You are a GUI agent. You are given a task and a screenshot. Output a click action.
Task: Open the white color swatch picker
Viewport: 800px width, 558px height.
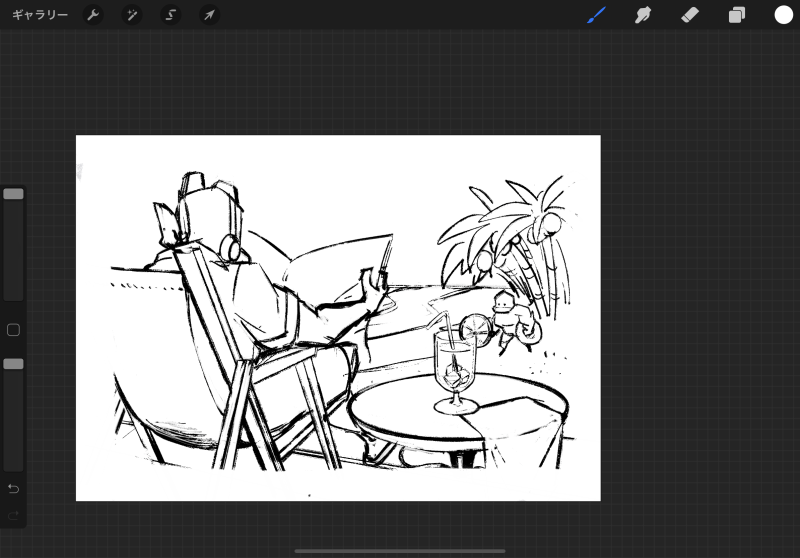(784, 15)
